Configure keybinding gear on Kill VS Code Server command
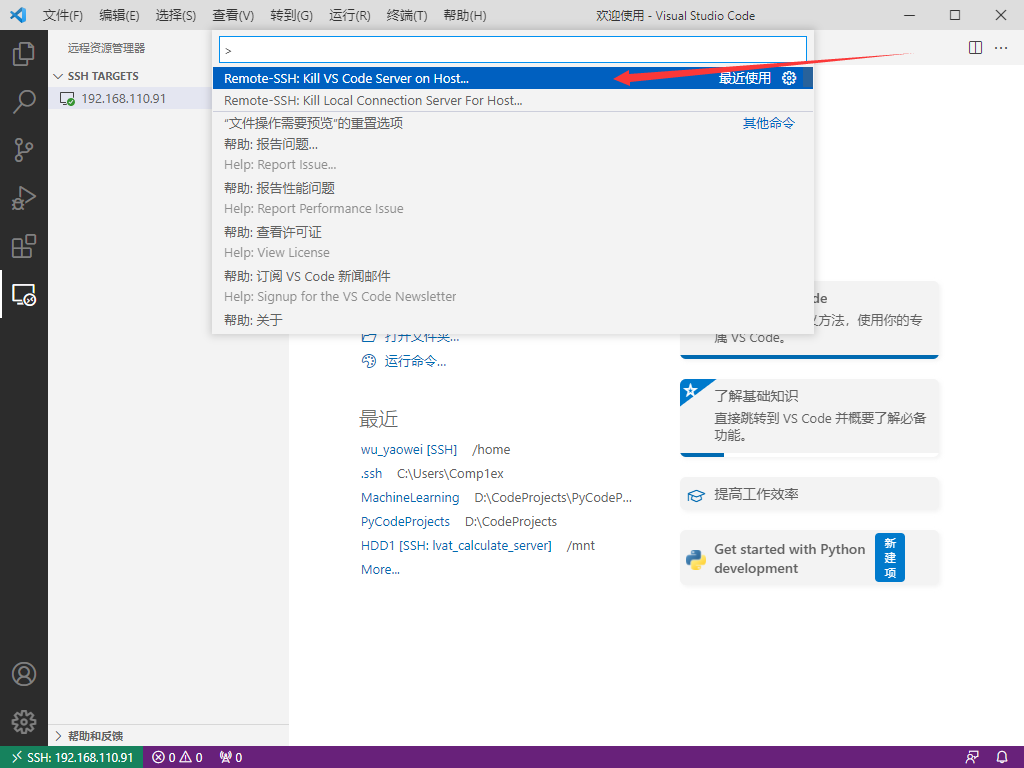This screenshot has width=1024, height=768. point(789,78)
